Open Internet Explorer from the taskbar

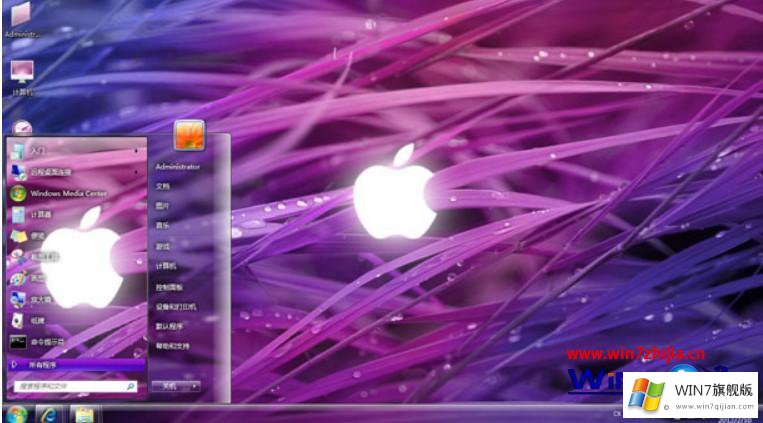click(x=48, y=415)
